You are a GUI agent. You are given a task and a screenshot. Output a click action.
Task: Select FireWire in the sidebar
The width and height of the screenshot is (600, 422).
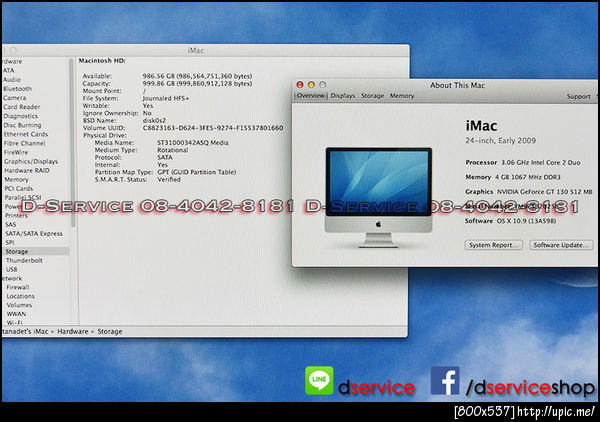pos(16,152)
